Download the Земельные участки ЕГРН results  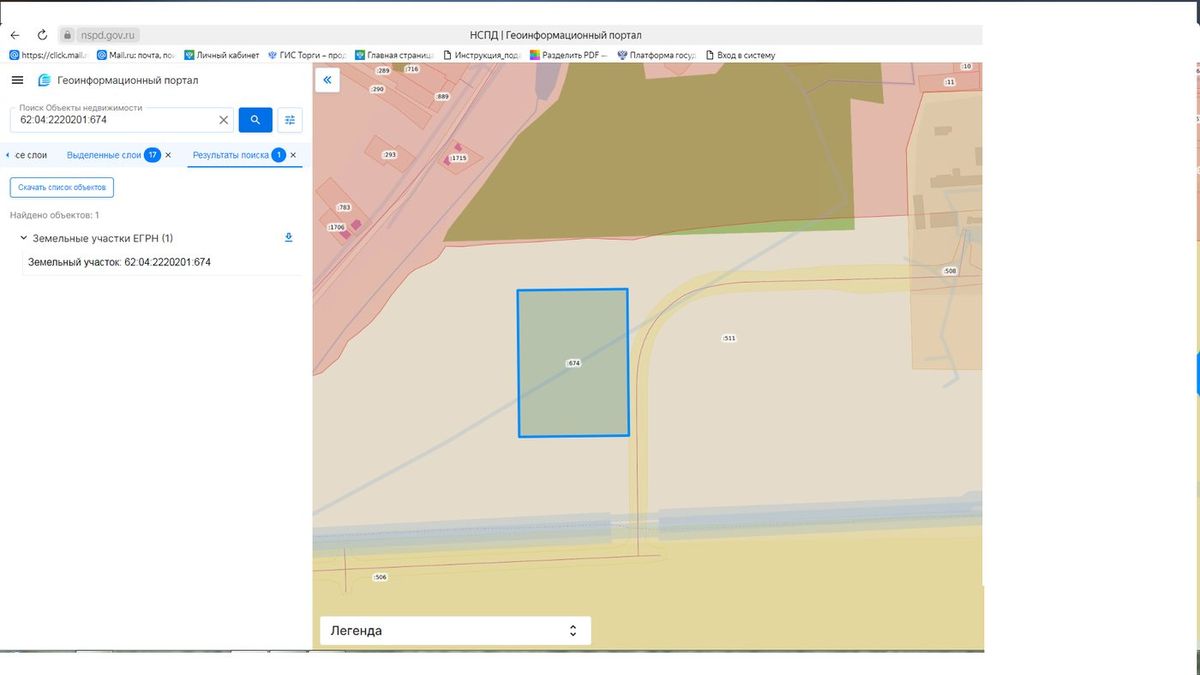click(289, 238)
